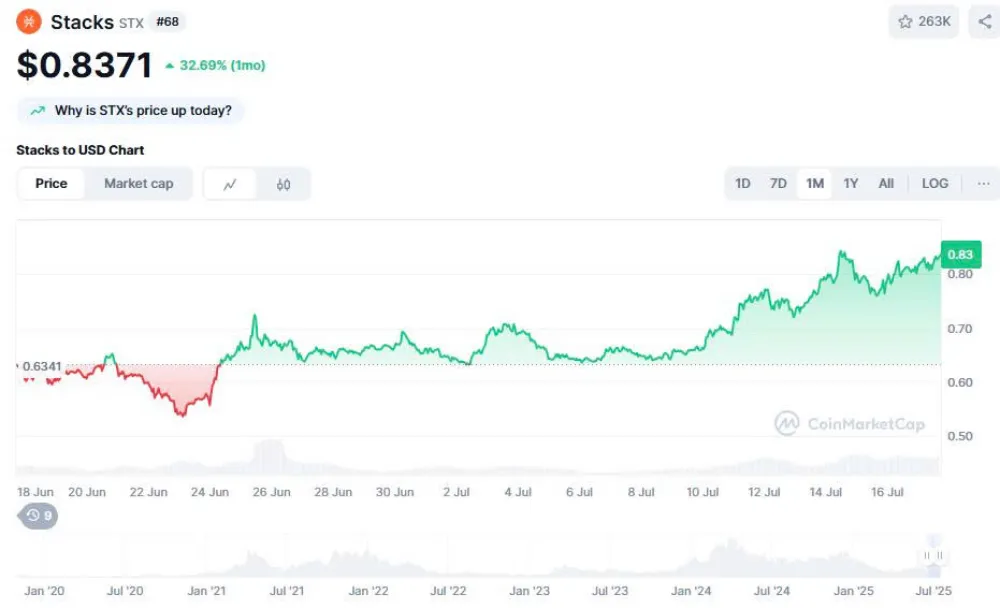
Task: Switch to line chart view icon
Action: click(x=230, y=184)
